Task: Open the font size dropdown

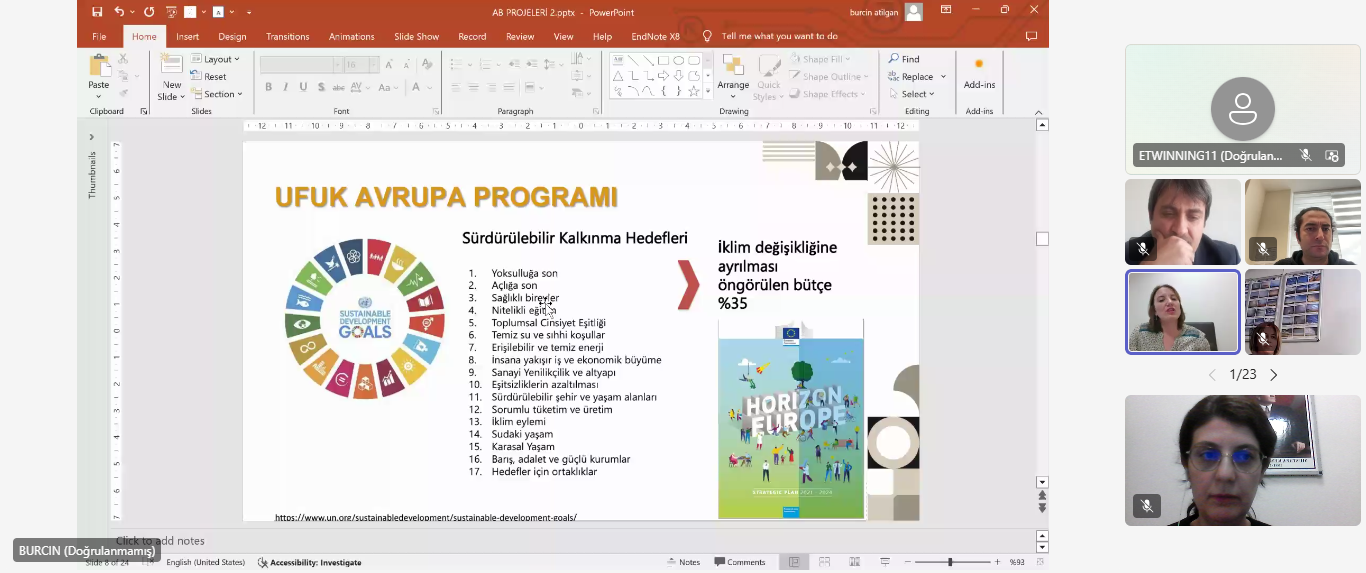Action: pos(374,64)
